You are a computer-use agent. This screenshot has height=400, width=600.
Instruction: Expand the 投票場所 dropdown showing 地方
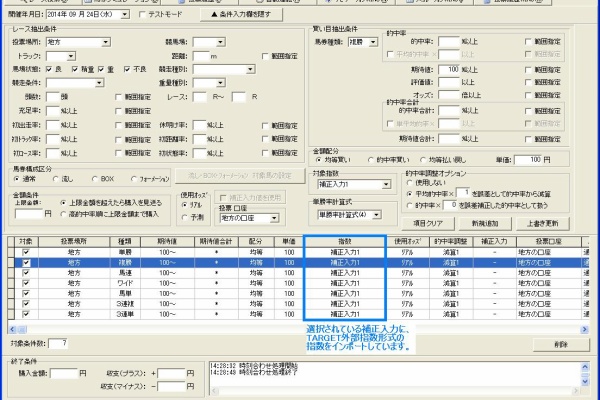105,43
